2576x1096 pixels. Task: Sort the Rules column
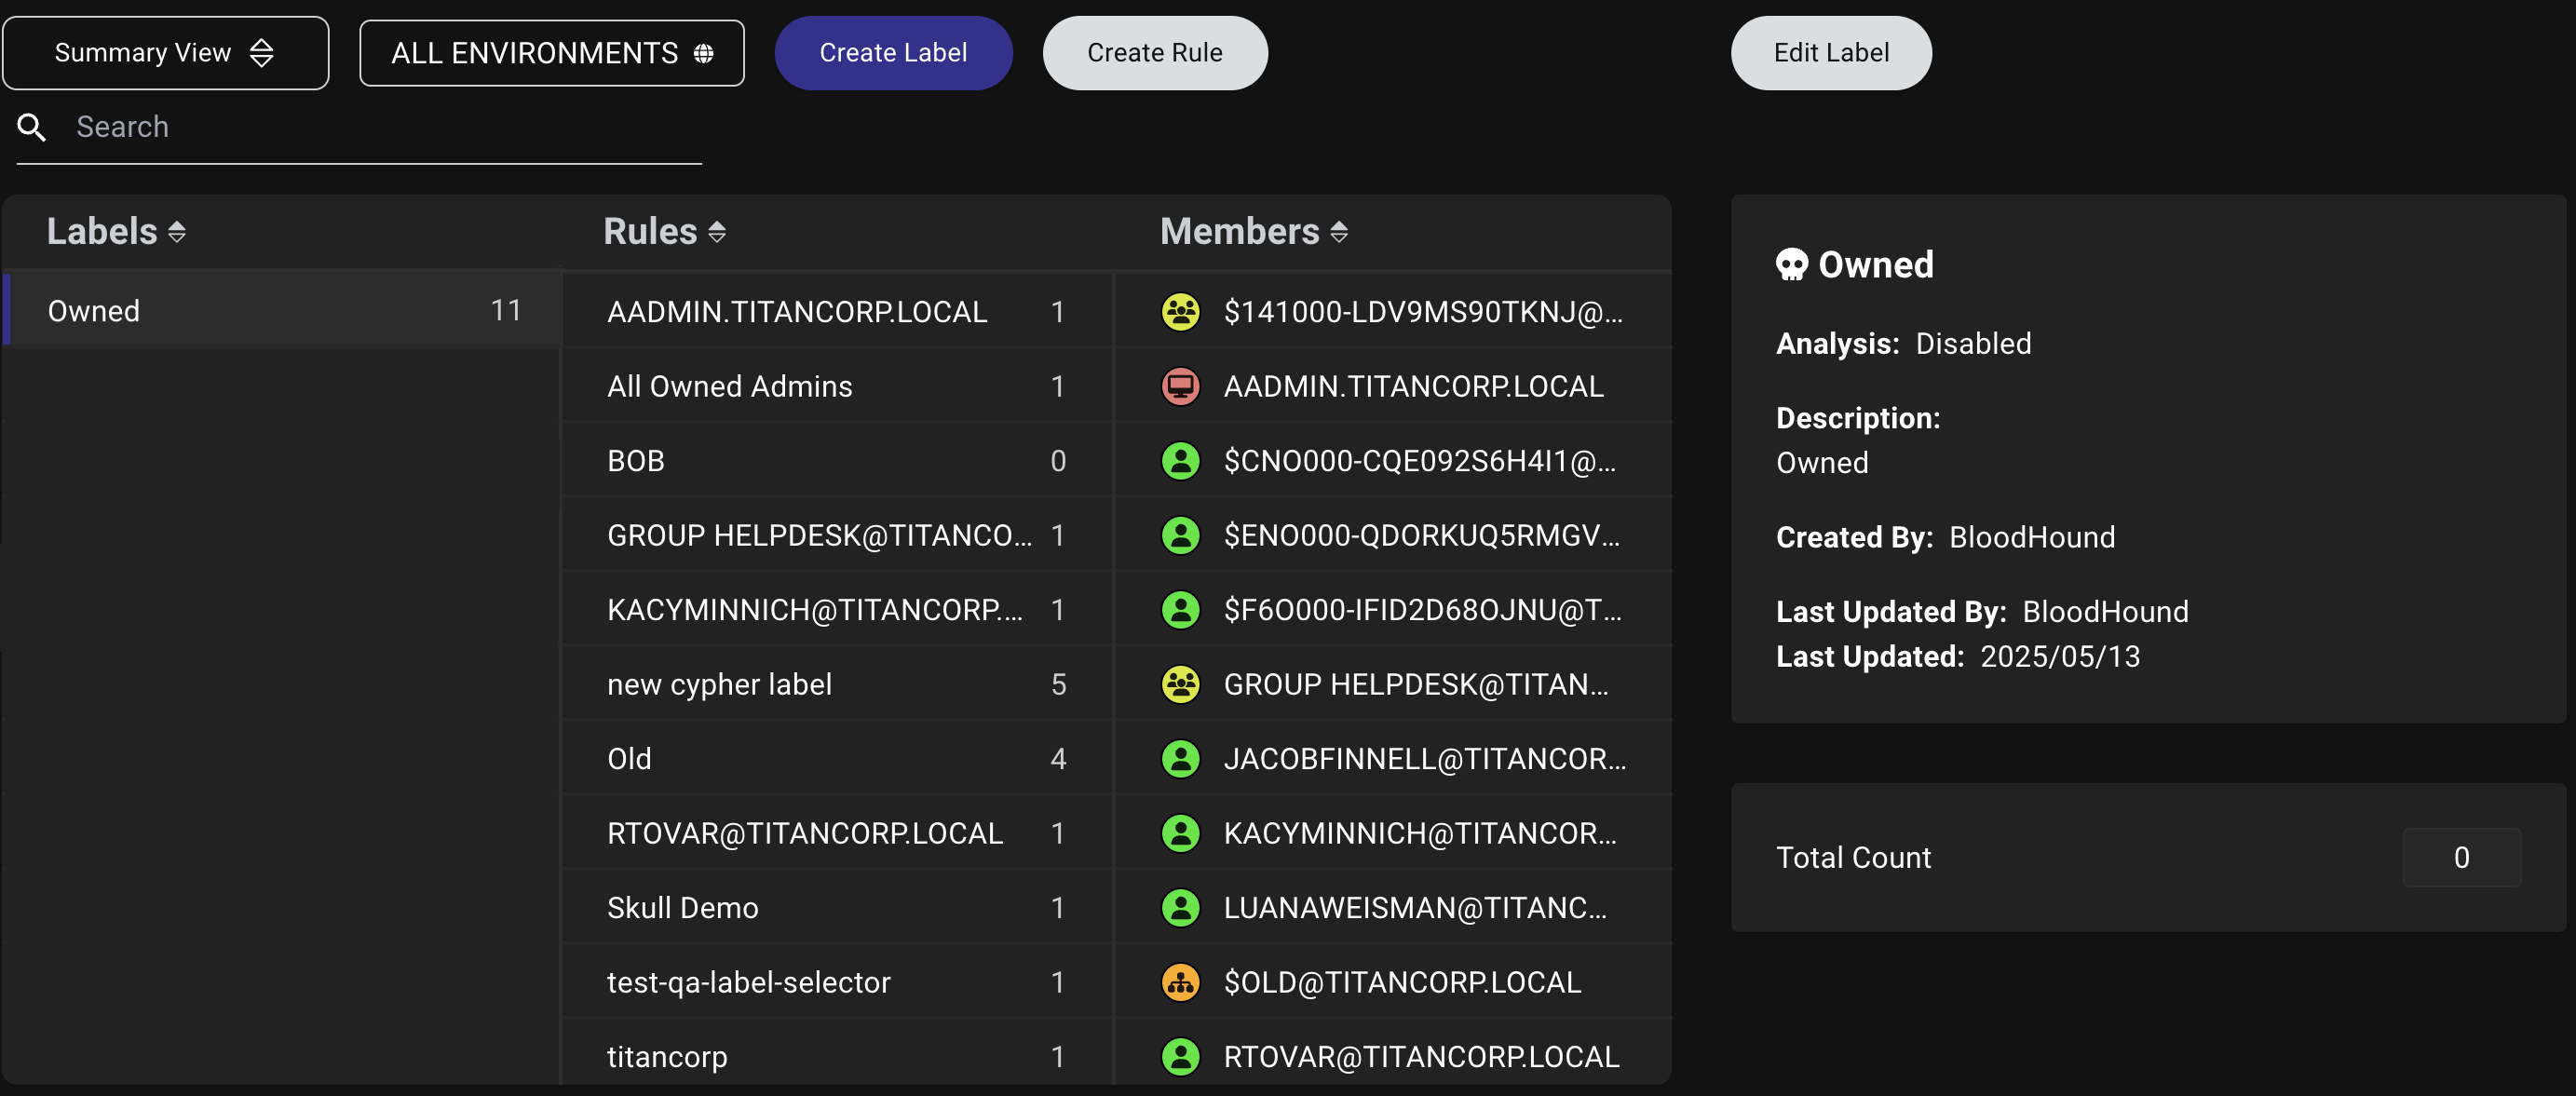coord(716,232)
